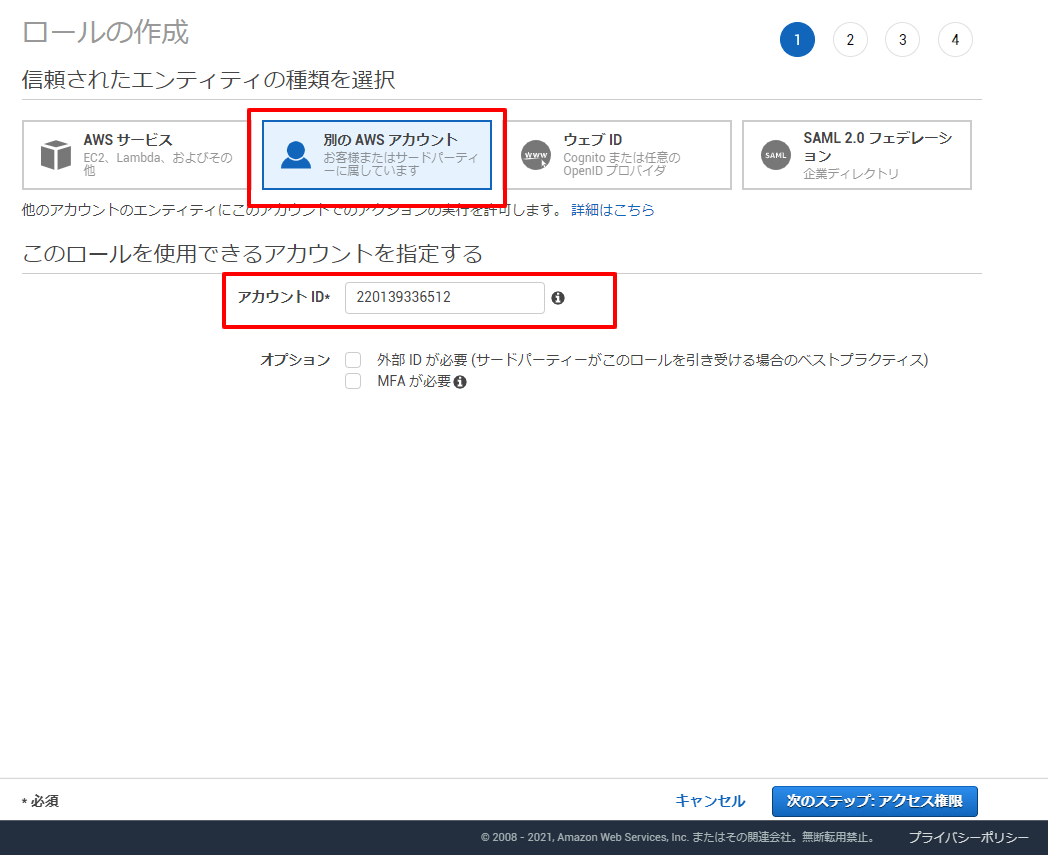Open the プライバシーポリシー footer link
Image resolution: width=1048 pixels, height=855 pixels.
pos(968,838)
